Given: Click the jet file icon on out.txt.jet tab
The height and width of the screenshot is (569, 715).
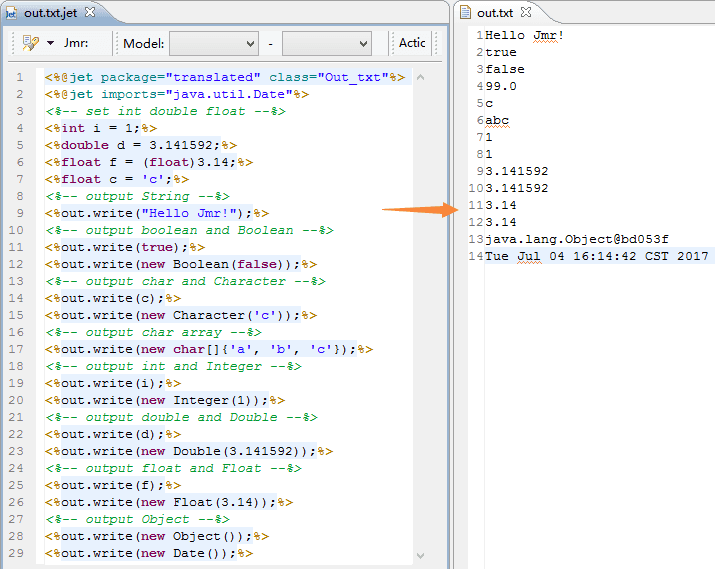Looking at the screenshot, I should click(11, 13).
